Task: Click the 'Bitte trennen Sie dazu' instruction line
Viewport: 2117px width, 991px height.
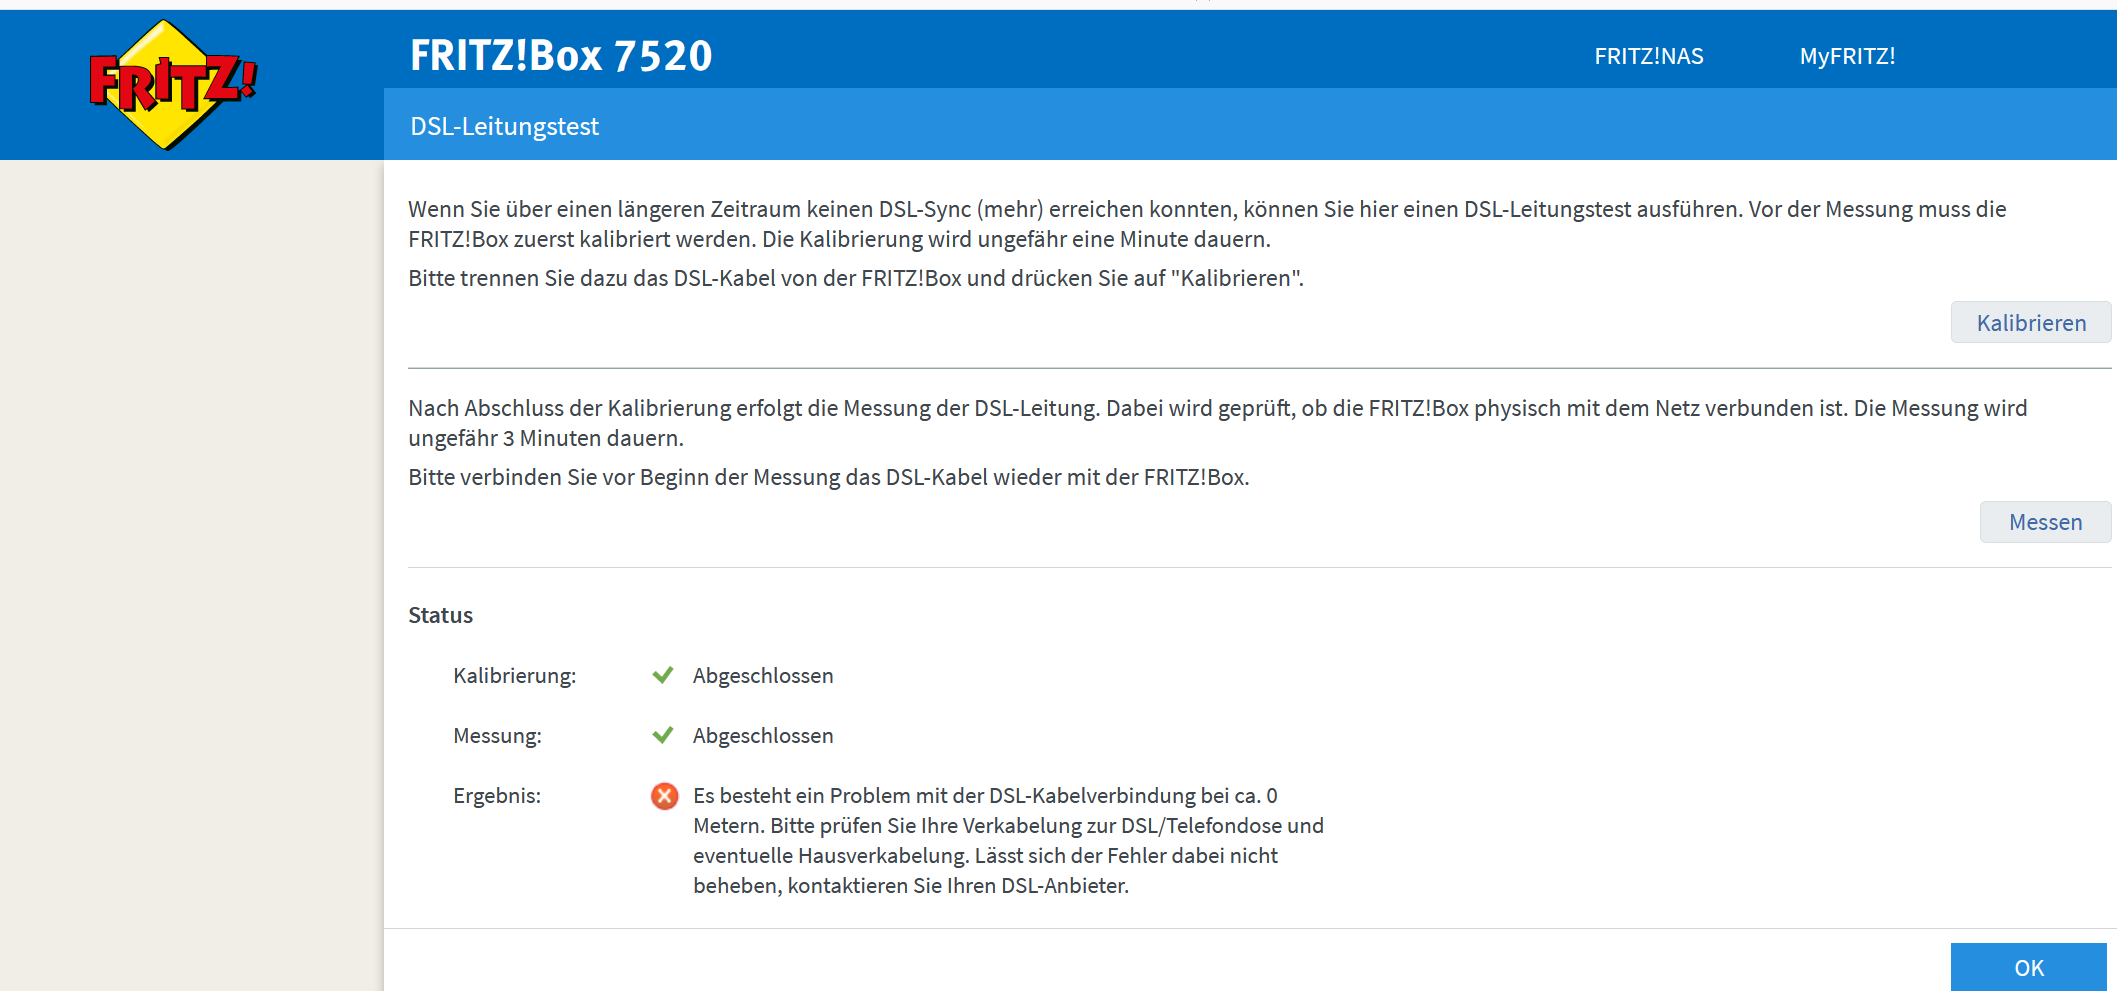Action: [856, 278]
